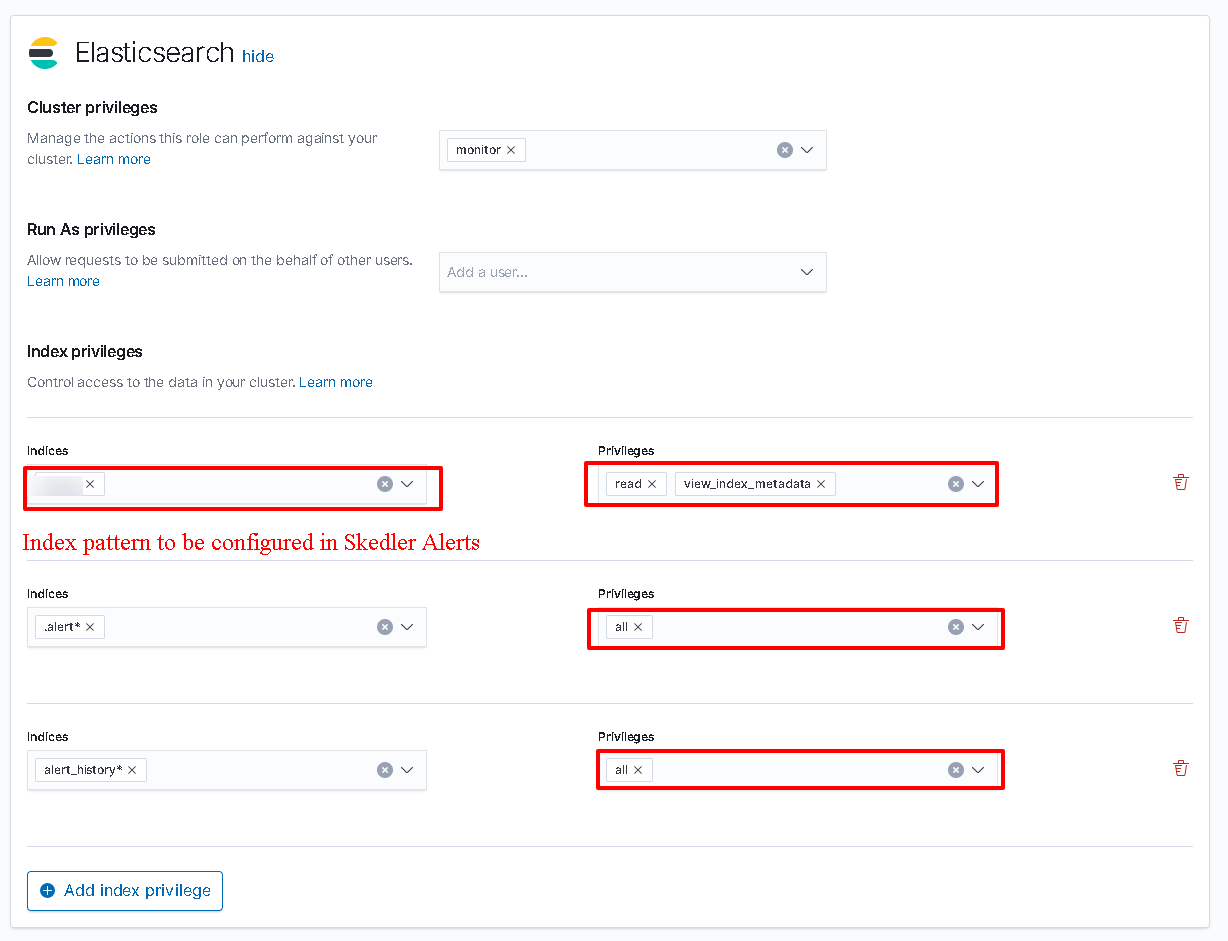The height and width of the screenshot is (941, 1228).
Task: Remove the view_index_metadata privilege tag
Action: (x=821, y=484)
